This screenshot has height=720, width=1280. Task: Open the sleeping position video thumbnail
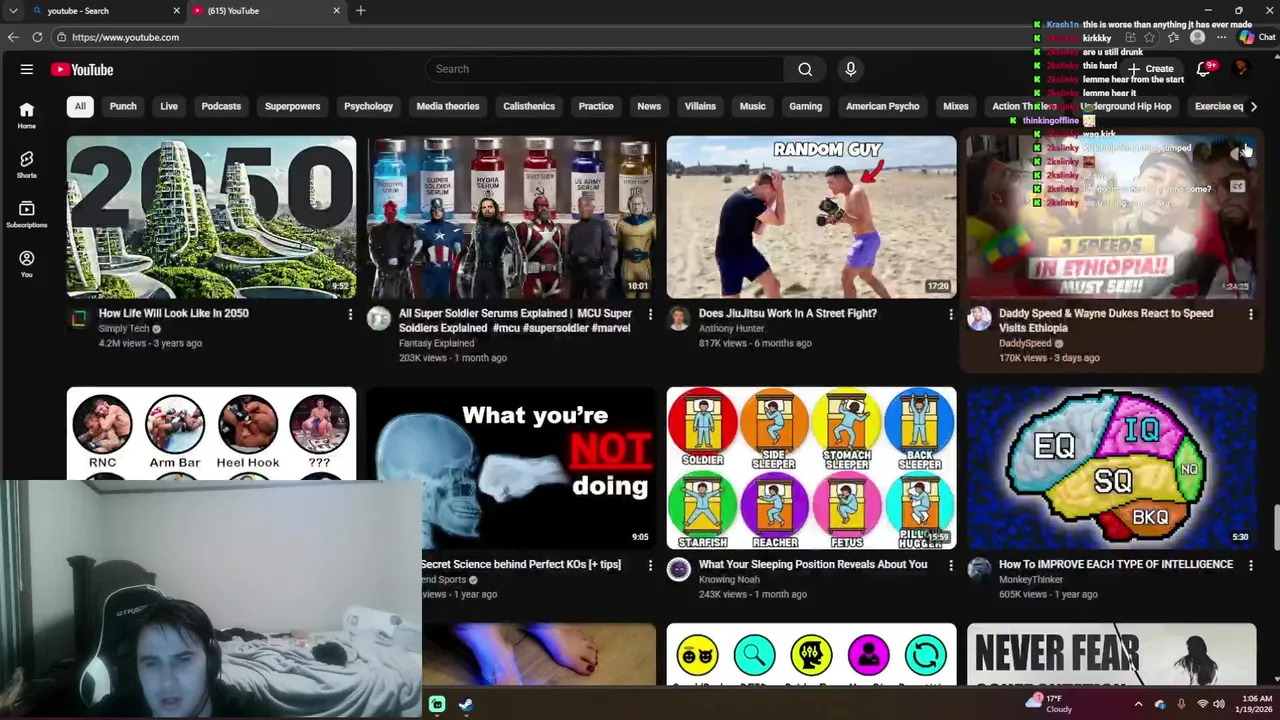point(811,468)
